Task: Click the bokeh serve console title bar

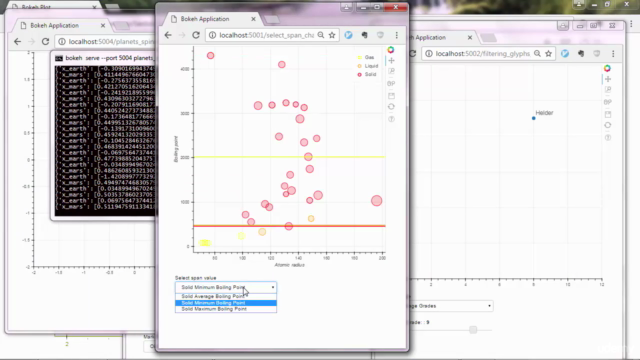Action: tap(104, 58)
